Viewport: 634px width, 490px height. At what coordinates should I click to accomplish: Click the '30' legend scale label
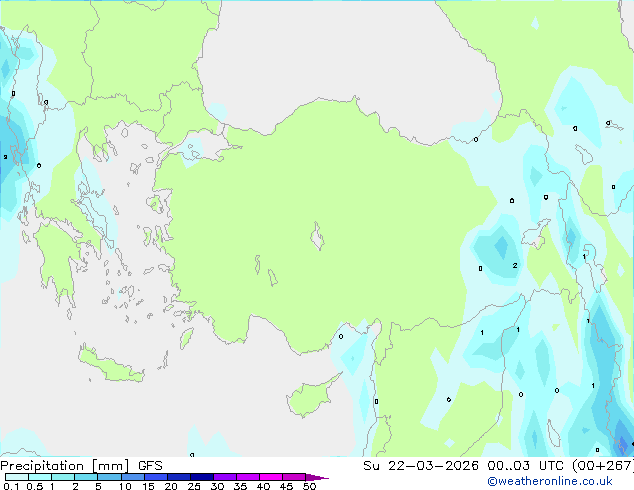tap(217, 486)
